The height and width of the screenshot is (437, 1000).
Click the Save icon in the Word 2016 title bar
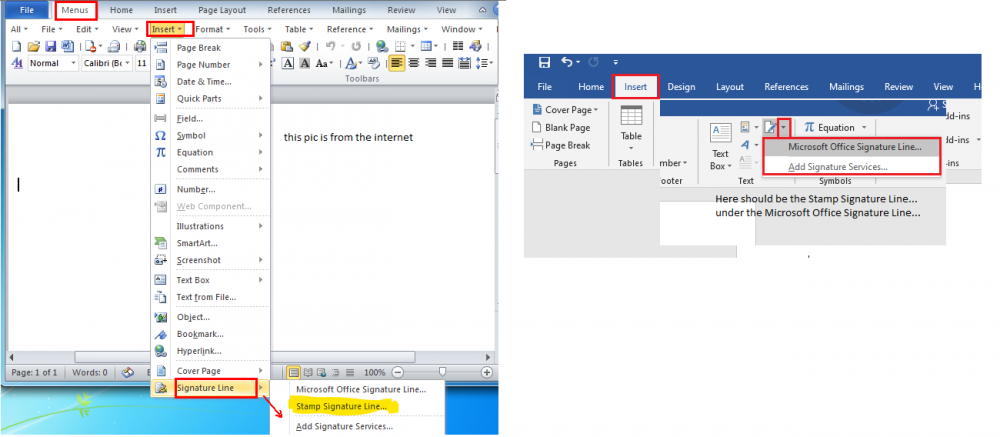[x=544, y=62]
